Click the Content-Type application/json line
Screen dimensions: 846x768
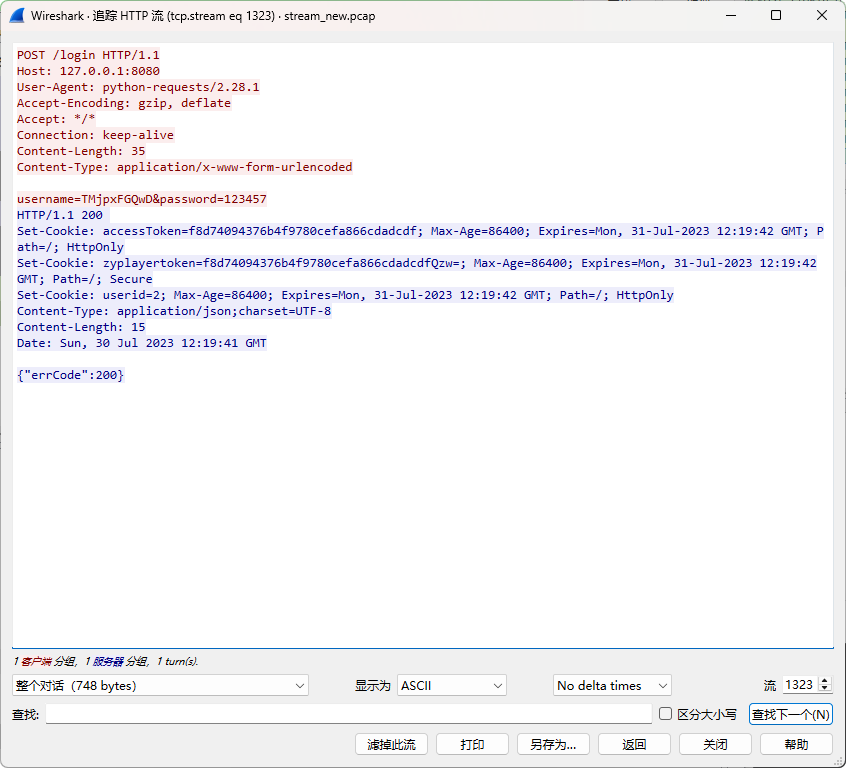(174, 311)
